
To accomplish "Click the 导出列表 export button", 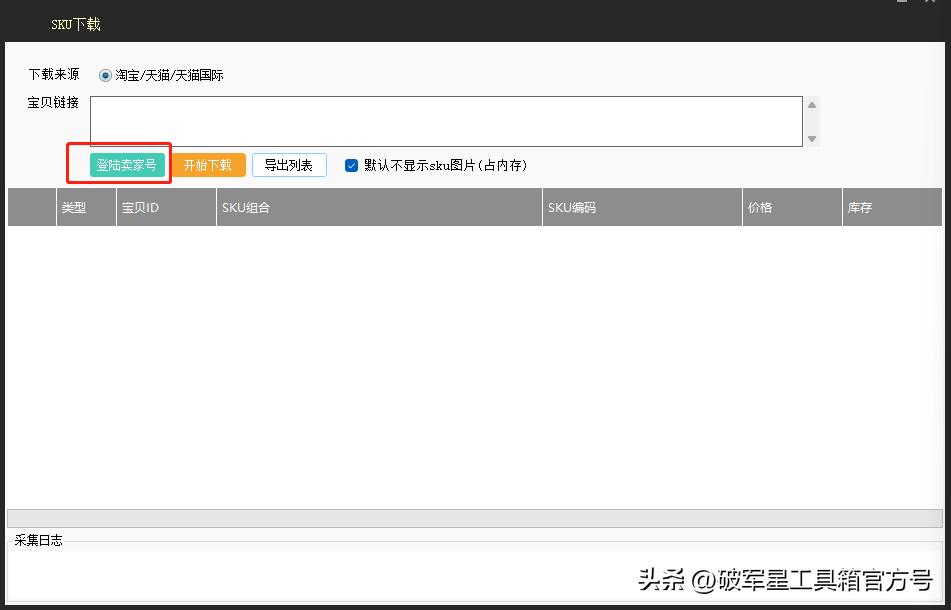I will (x=289, y=165).
